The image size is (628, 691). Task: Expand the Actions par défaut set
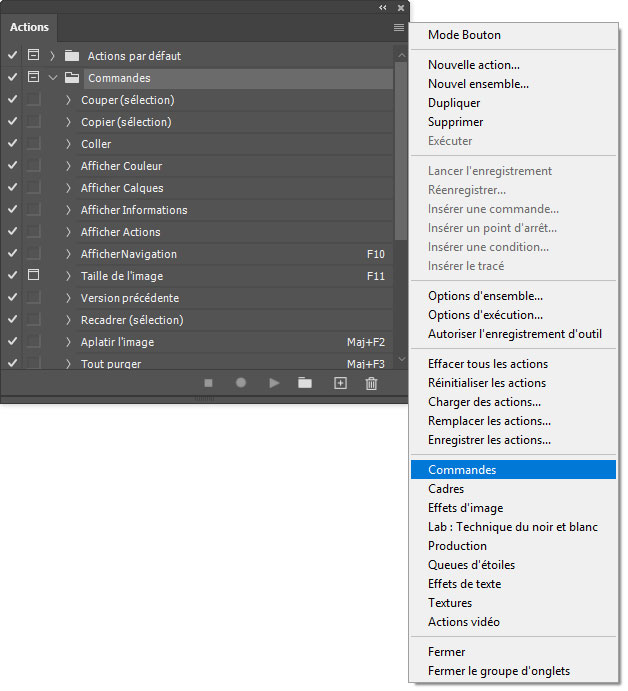[52, 56]
